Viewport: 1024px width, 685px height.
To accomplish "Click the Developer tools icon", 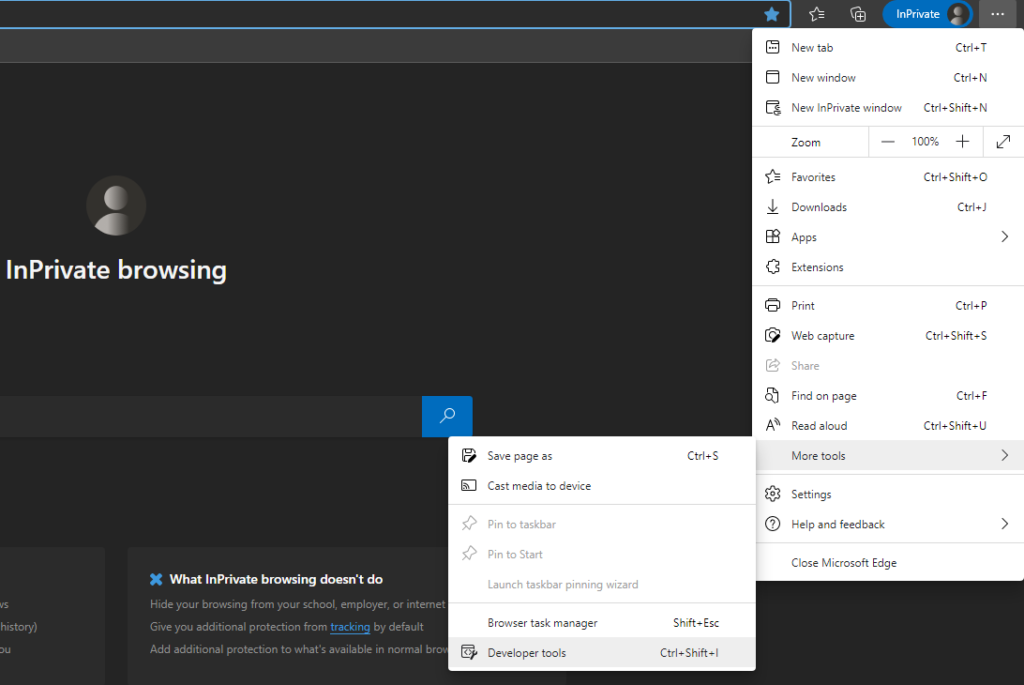I will click(469, 652).
